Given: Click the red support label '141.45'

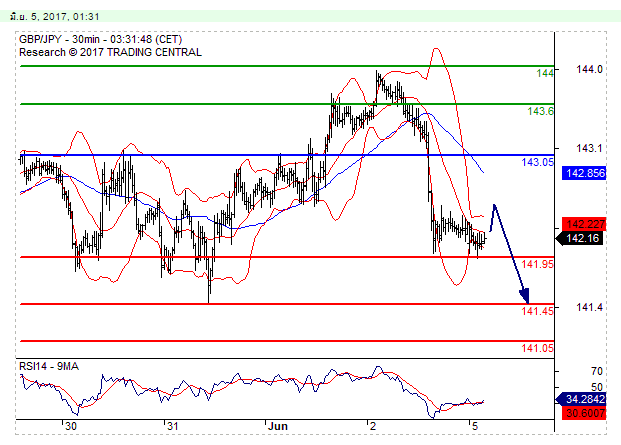Looking at the screenshot, I should pos(537,311).
